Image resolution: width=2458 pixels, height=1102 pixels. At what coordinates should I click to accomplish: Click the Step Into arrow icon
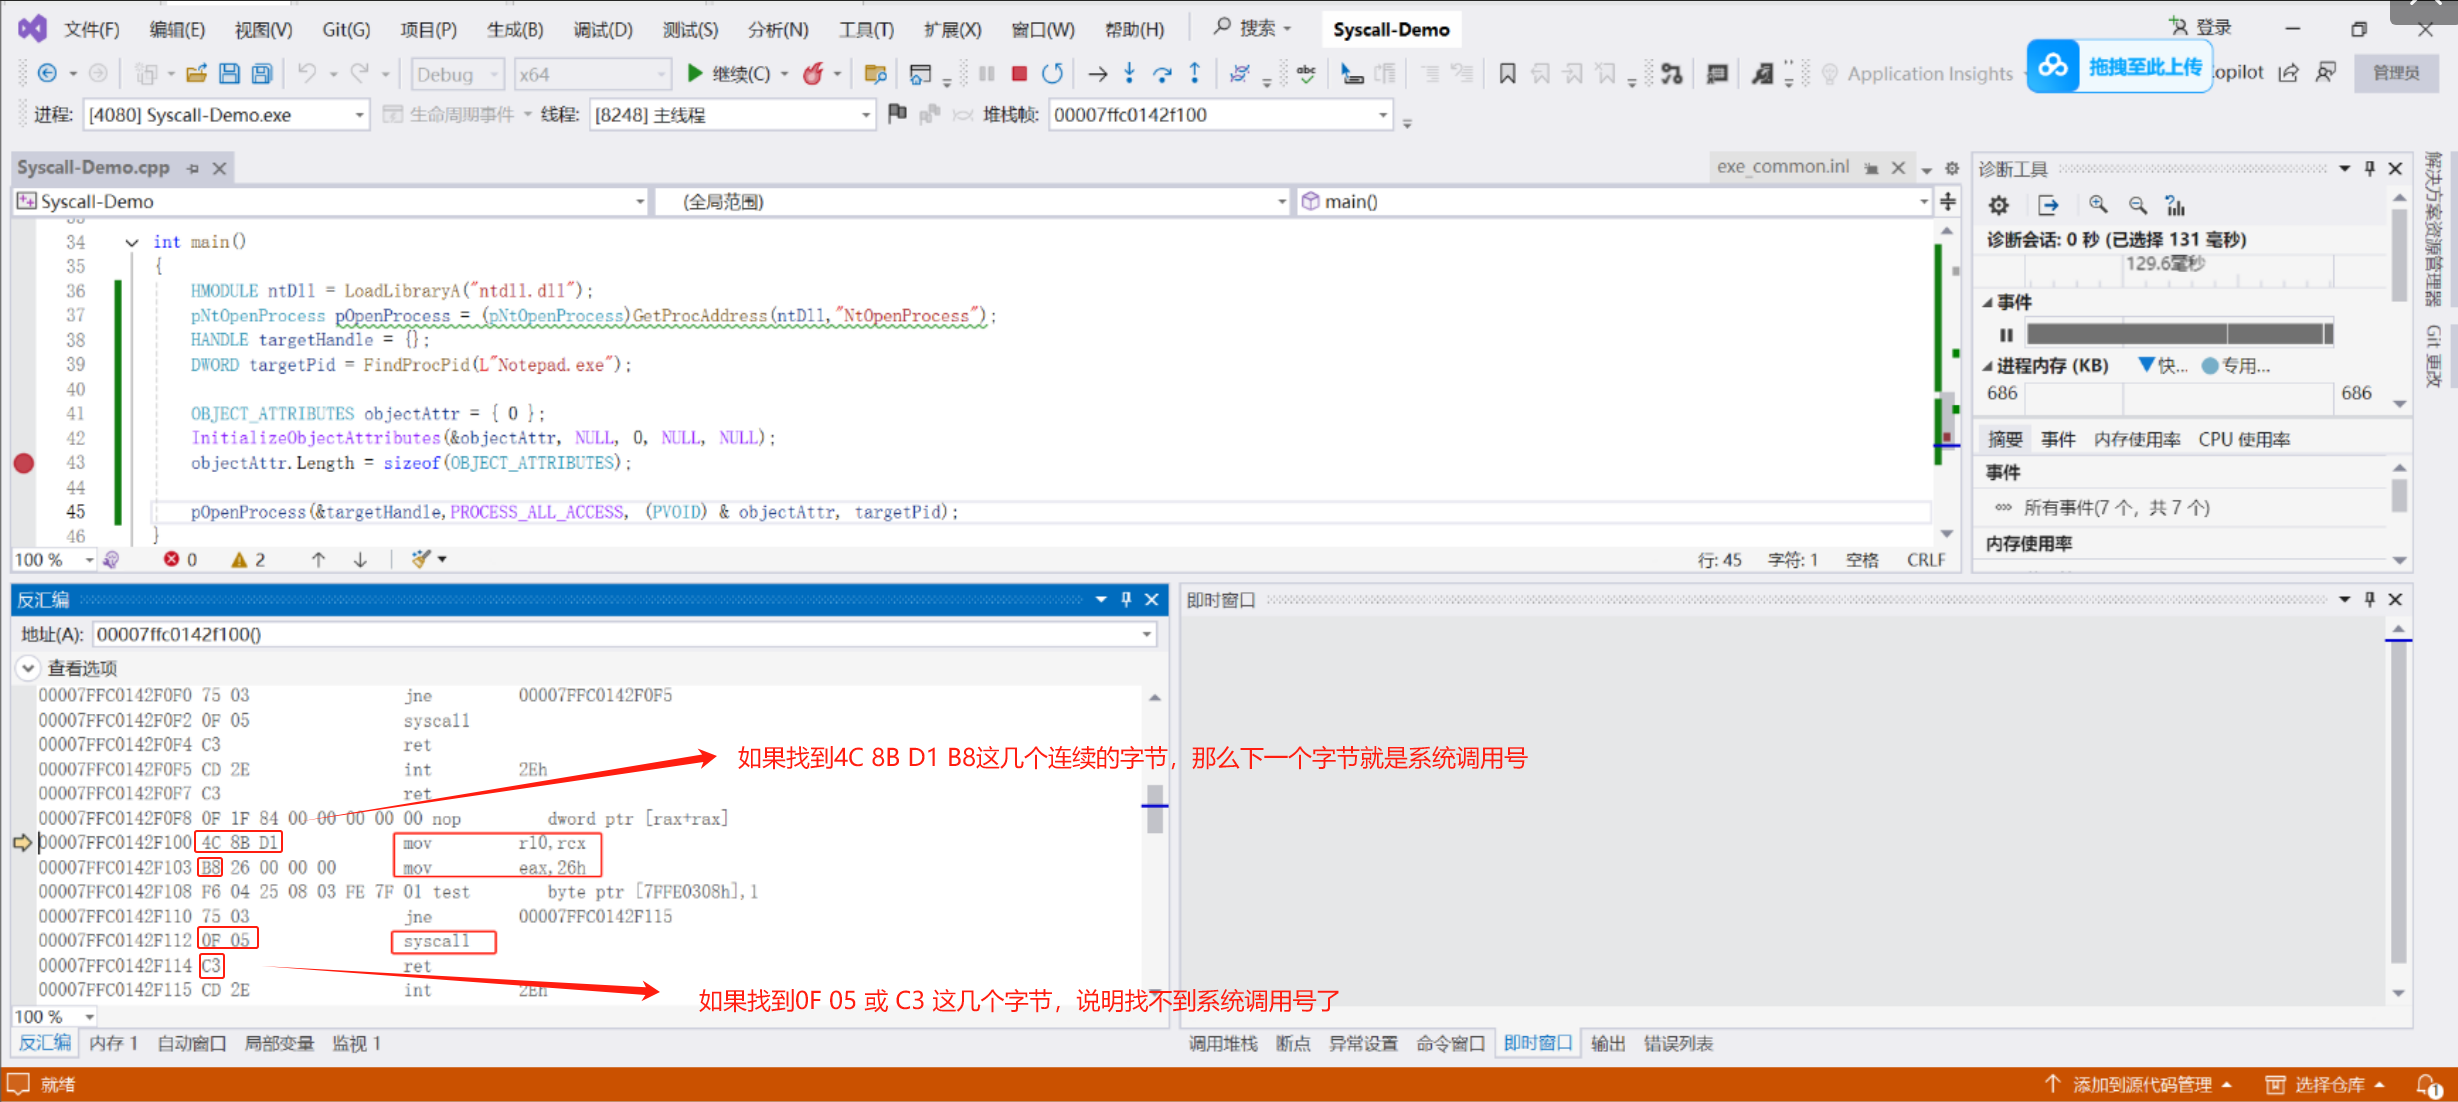tap(1129, 73)
